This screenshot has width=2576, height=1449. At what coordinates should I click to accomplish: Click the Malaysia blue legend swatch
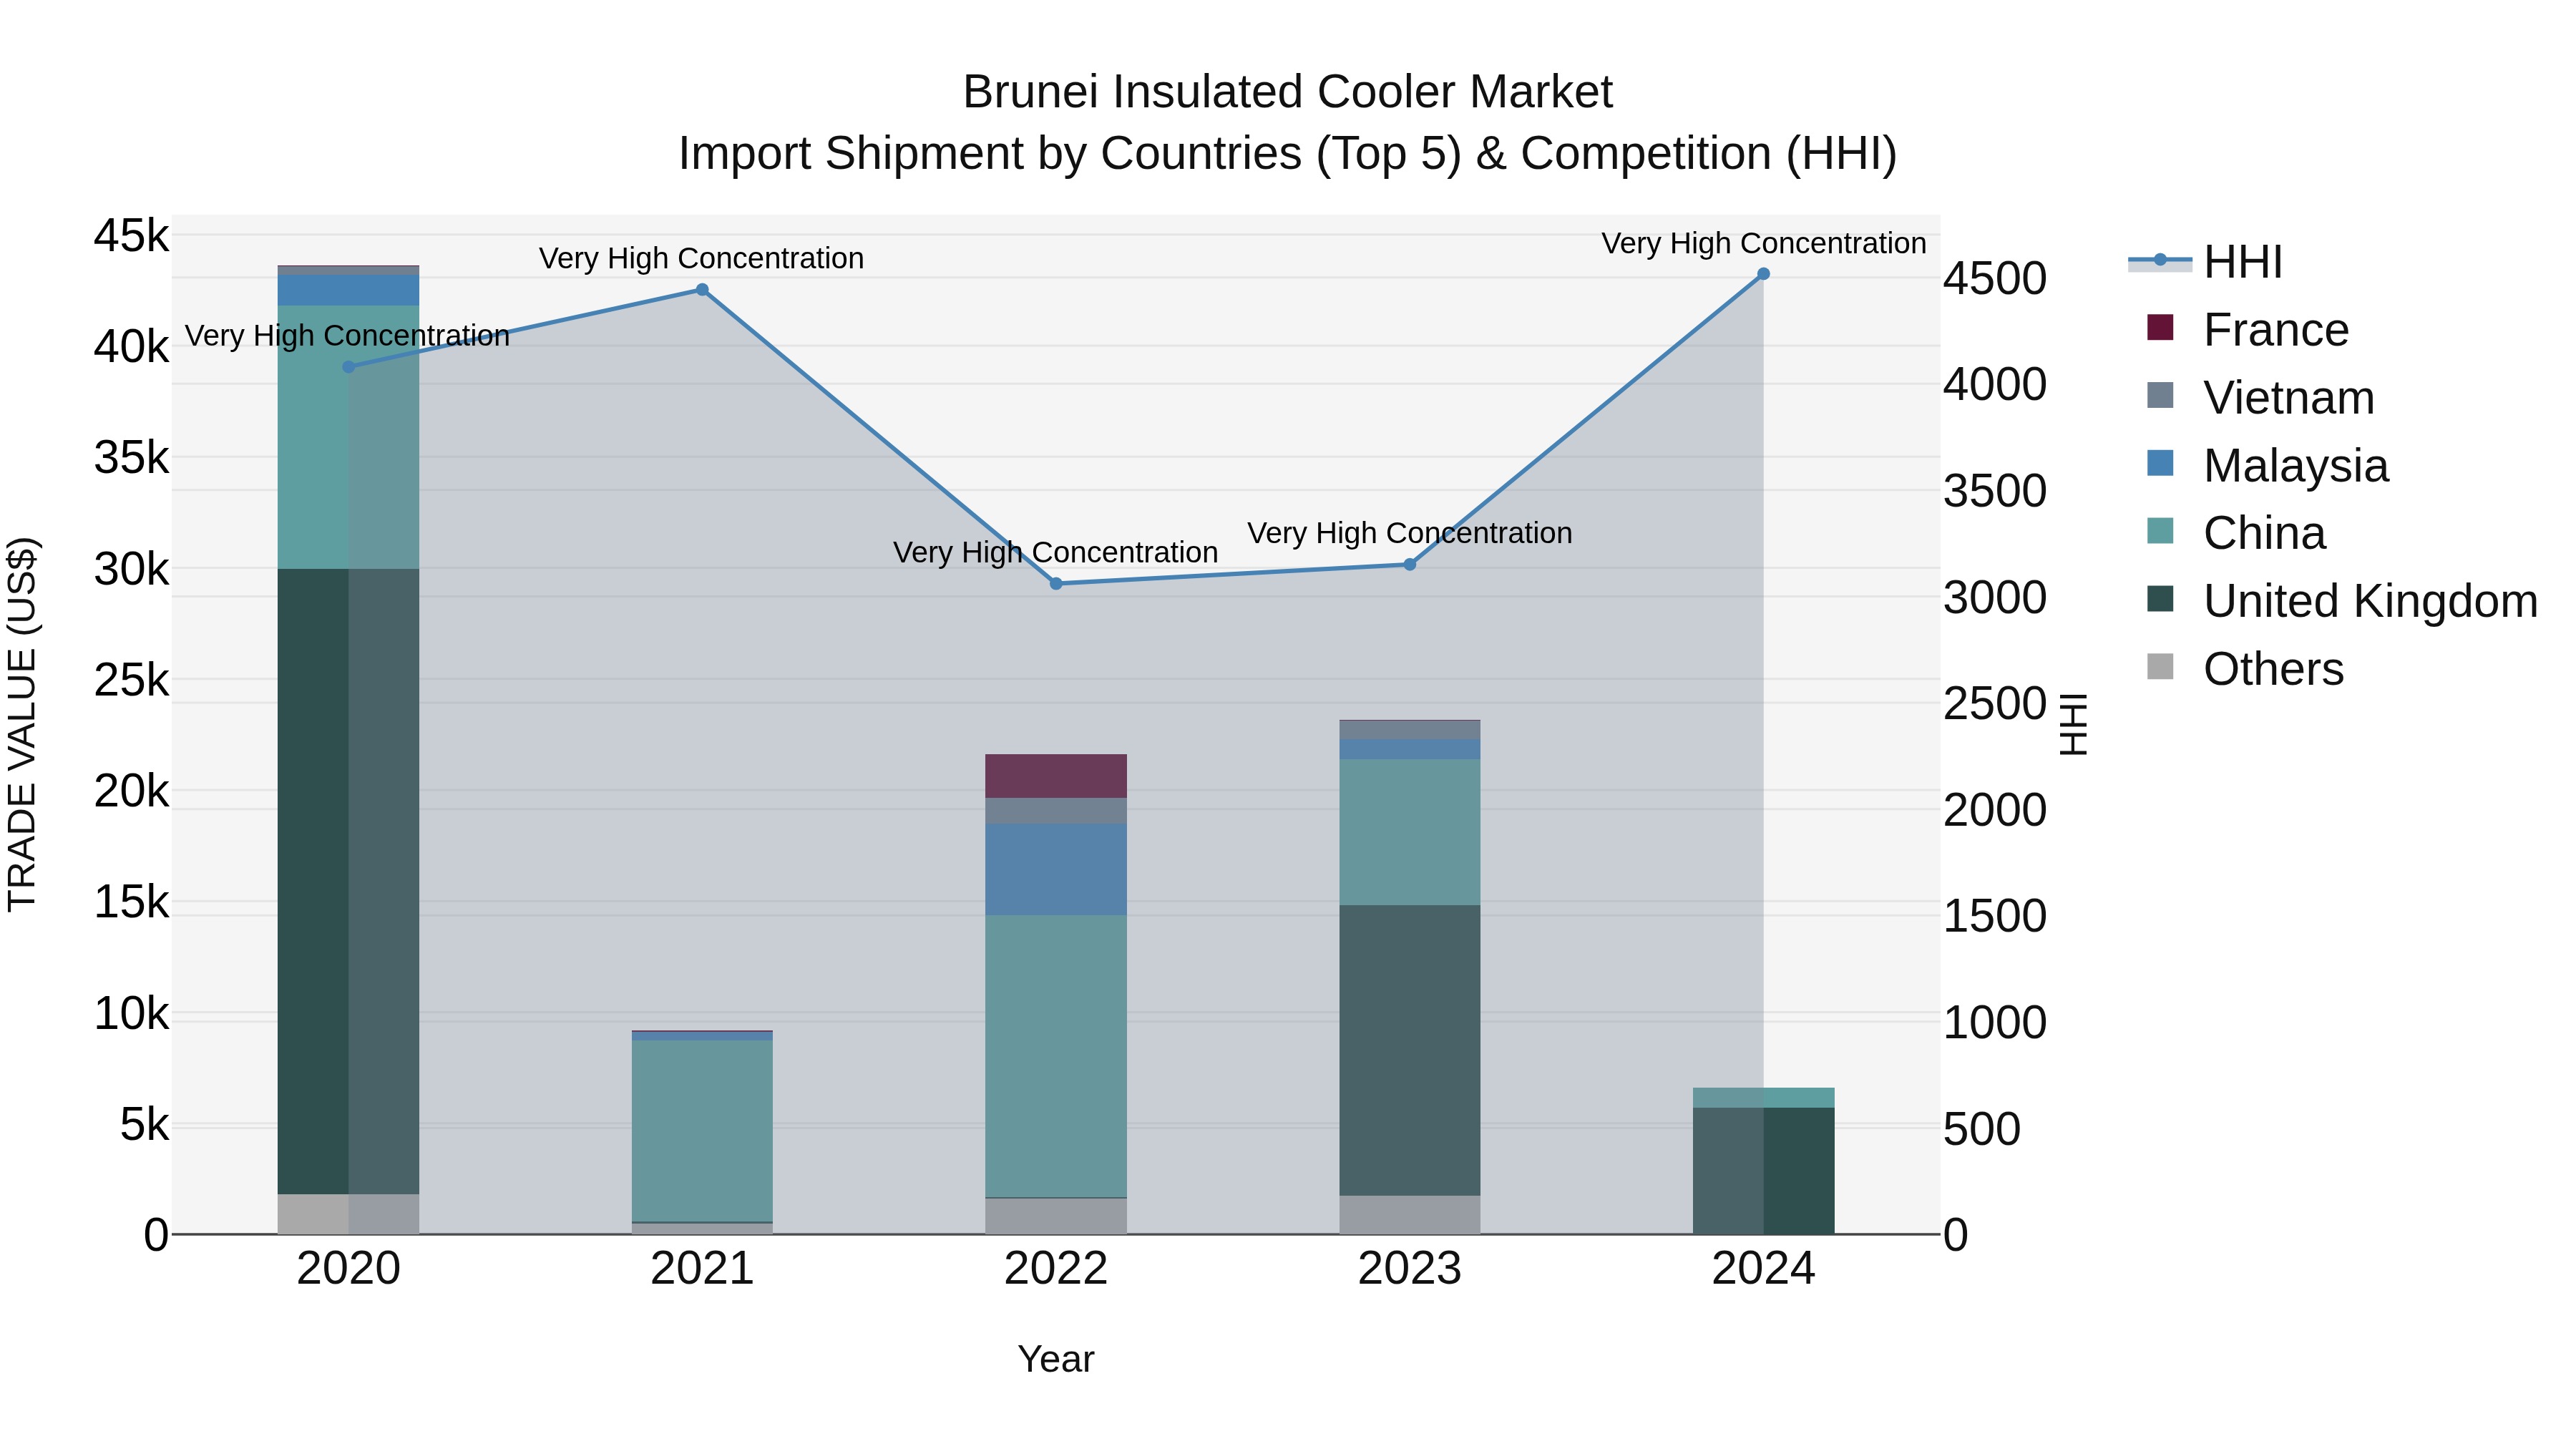2160,464
